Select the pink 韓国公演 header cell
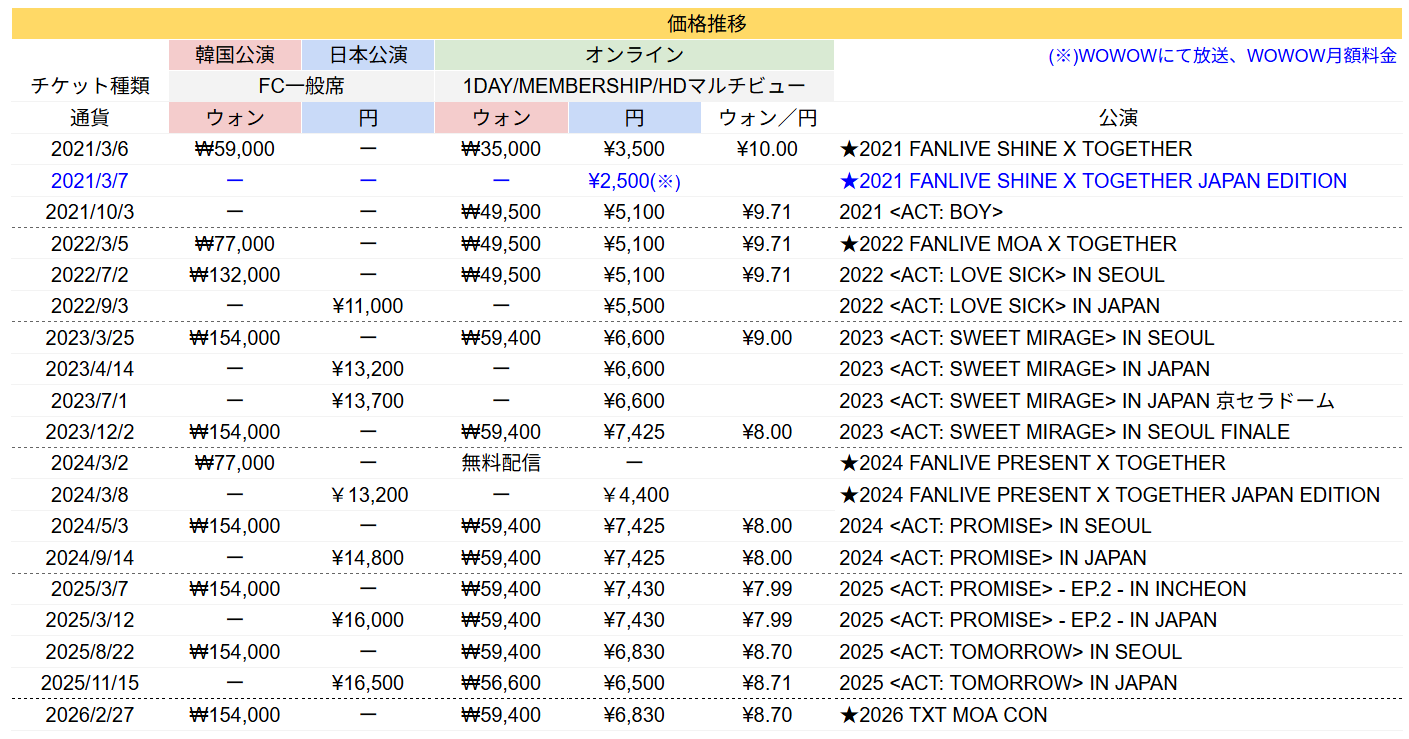1409x739 pixels. [x=235, y=54]
